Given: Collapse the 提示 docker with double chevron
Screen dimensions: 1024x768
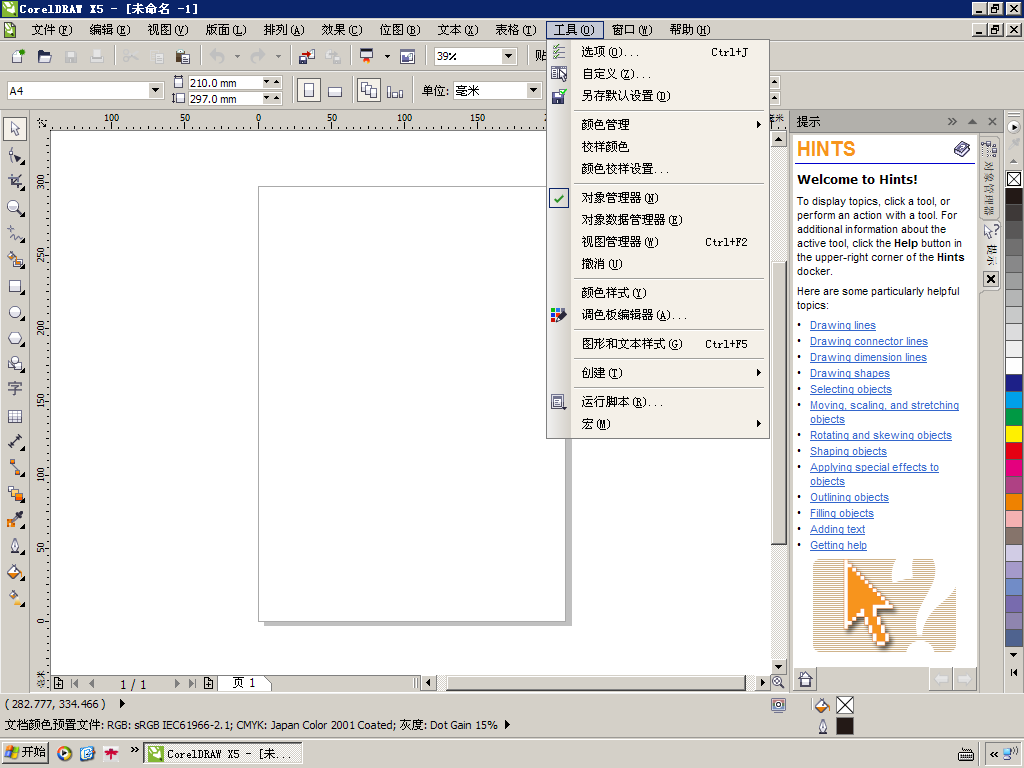Looking at the screenshot, I should point(952,121).
